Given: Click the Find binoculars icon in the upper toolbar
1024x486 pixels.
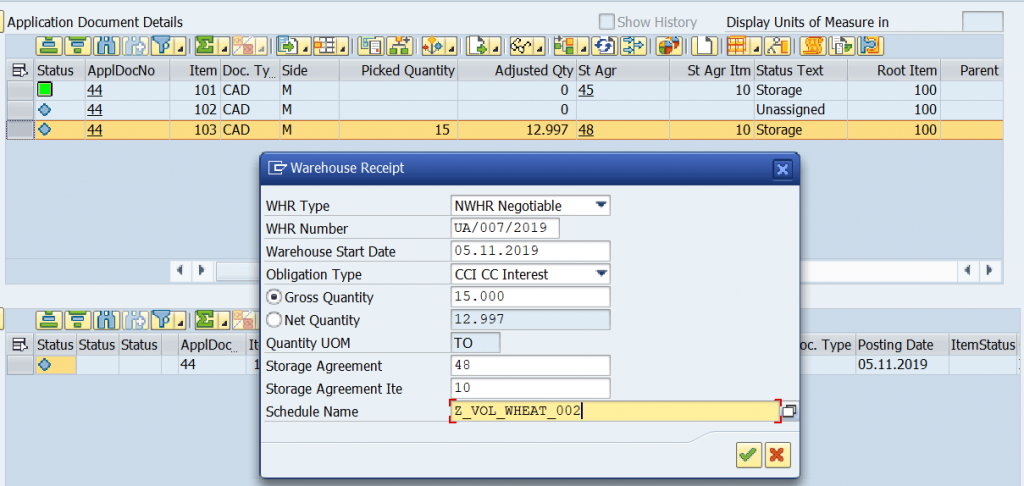Looking at the screenshot, I should coord(106,46).
